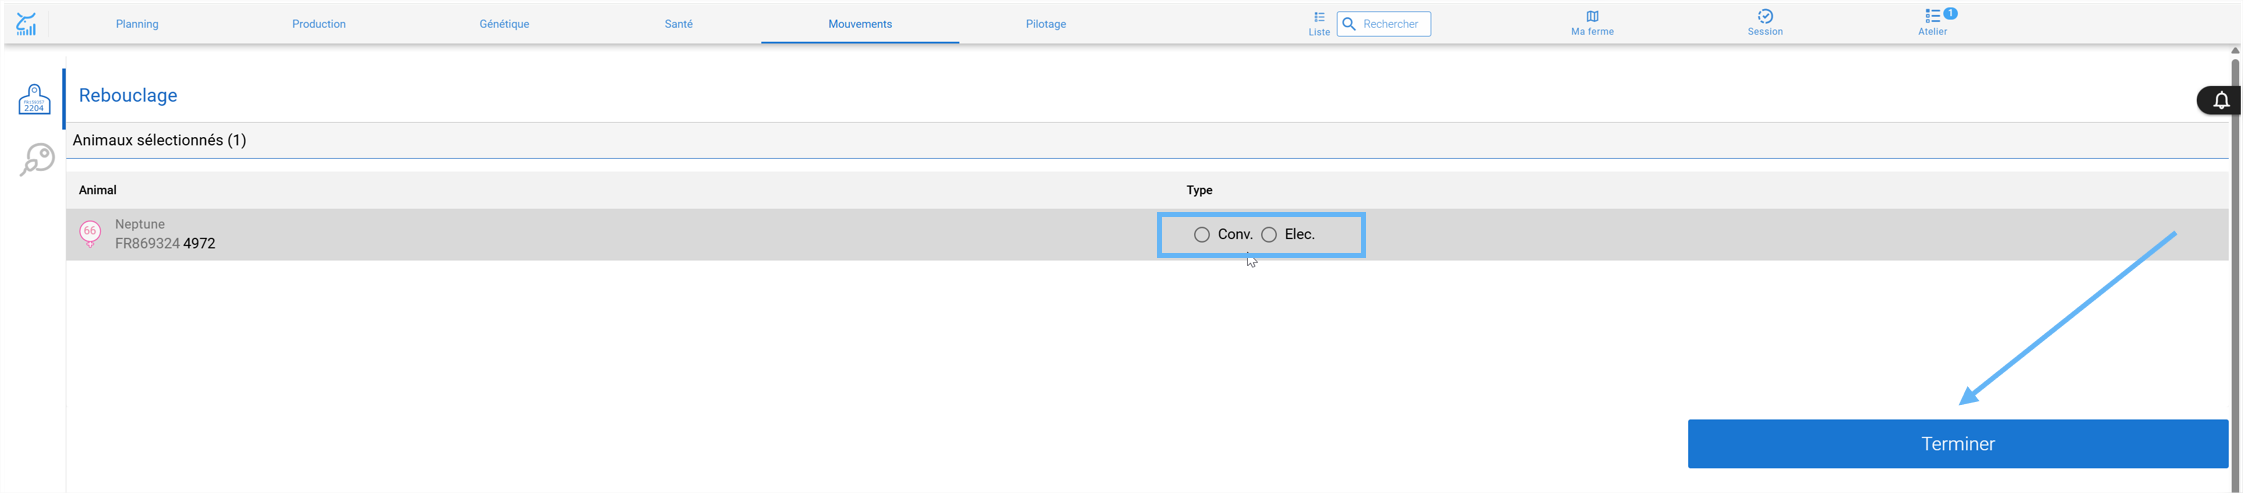Select the ear tag Rebouclage sidebar icon
Viewport: 2243px width, 493px height.
pyautogui.click(x=34, y=98)
